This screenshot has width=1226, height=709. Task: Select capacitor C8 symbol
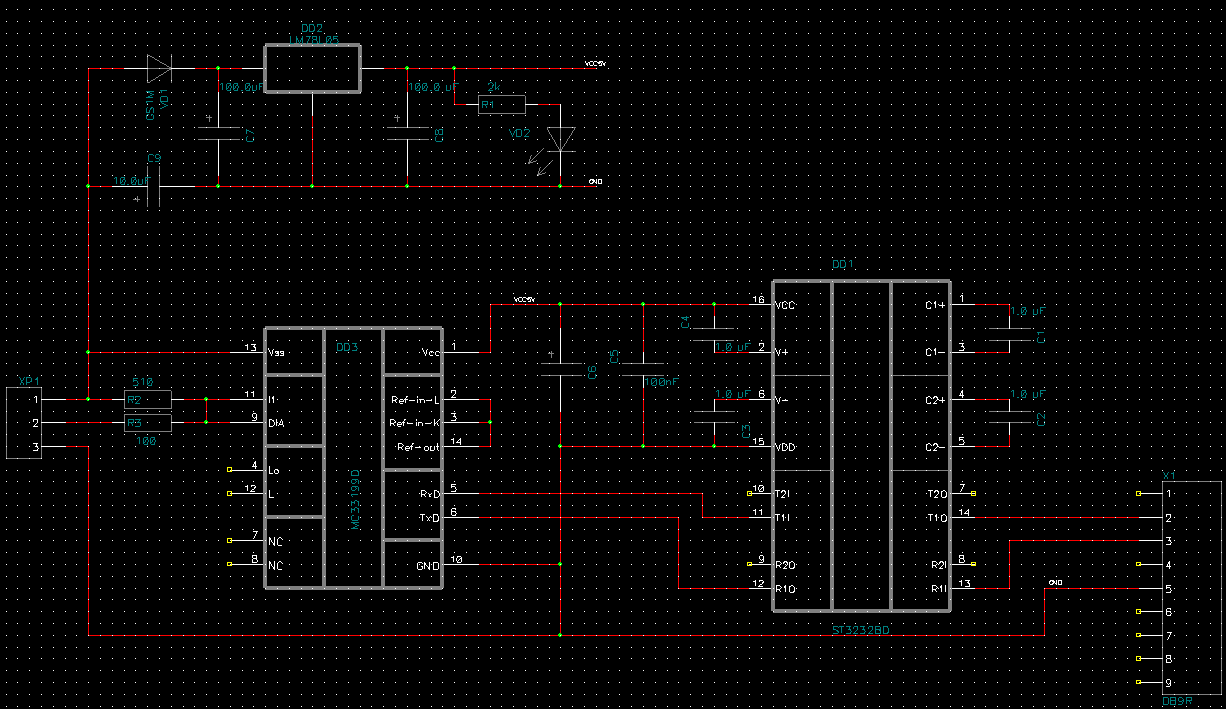408,134
